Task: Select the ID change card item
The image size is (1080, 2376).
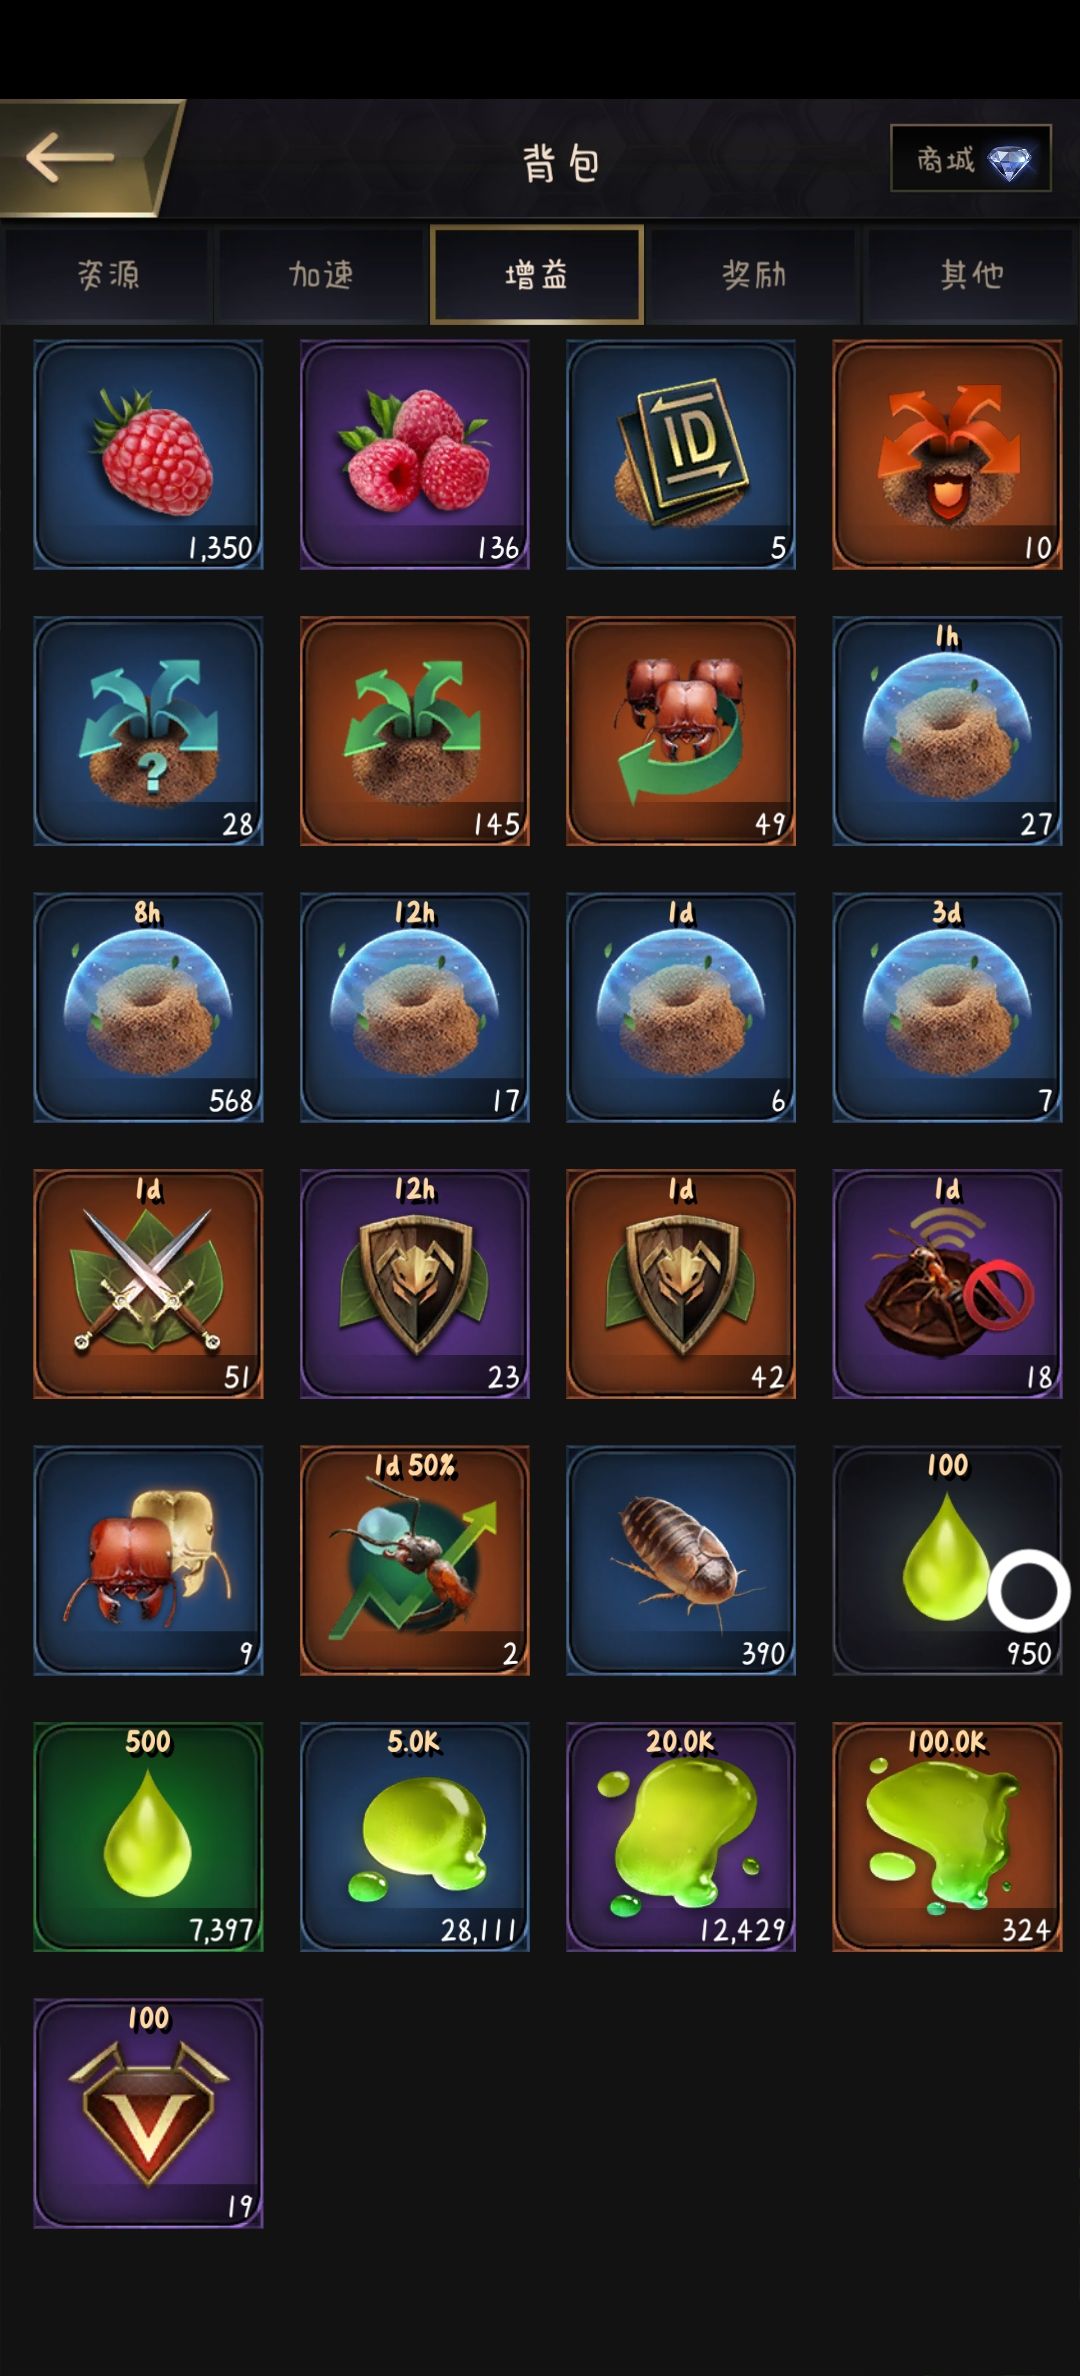Action: click(681, 454)
